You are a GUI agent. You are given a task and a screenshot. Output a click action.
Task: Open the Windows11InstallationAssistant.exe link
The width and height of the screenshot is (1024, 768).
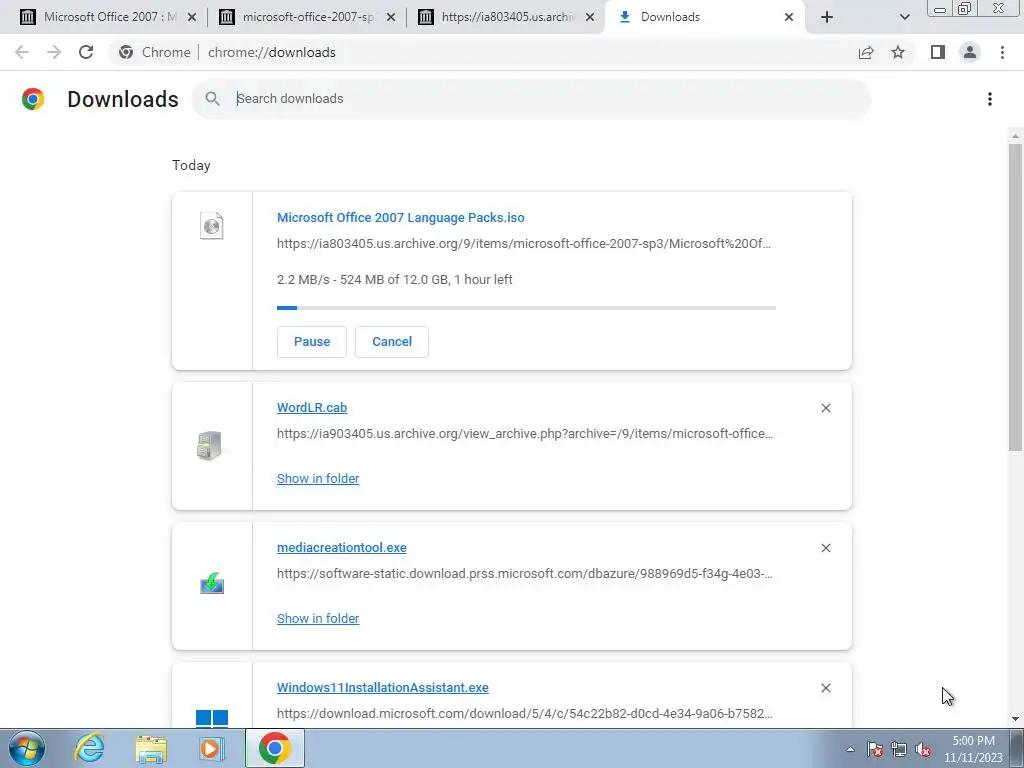(383, 688)
